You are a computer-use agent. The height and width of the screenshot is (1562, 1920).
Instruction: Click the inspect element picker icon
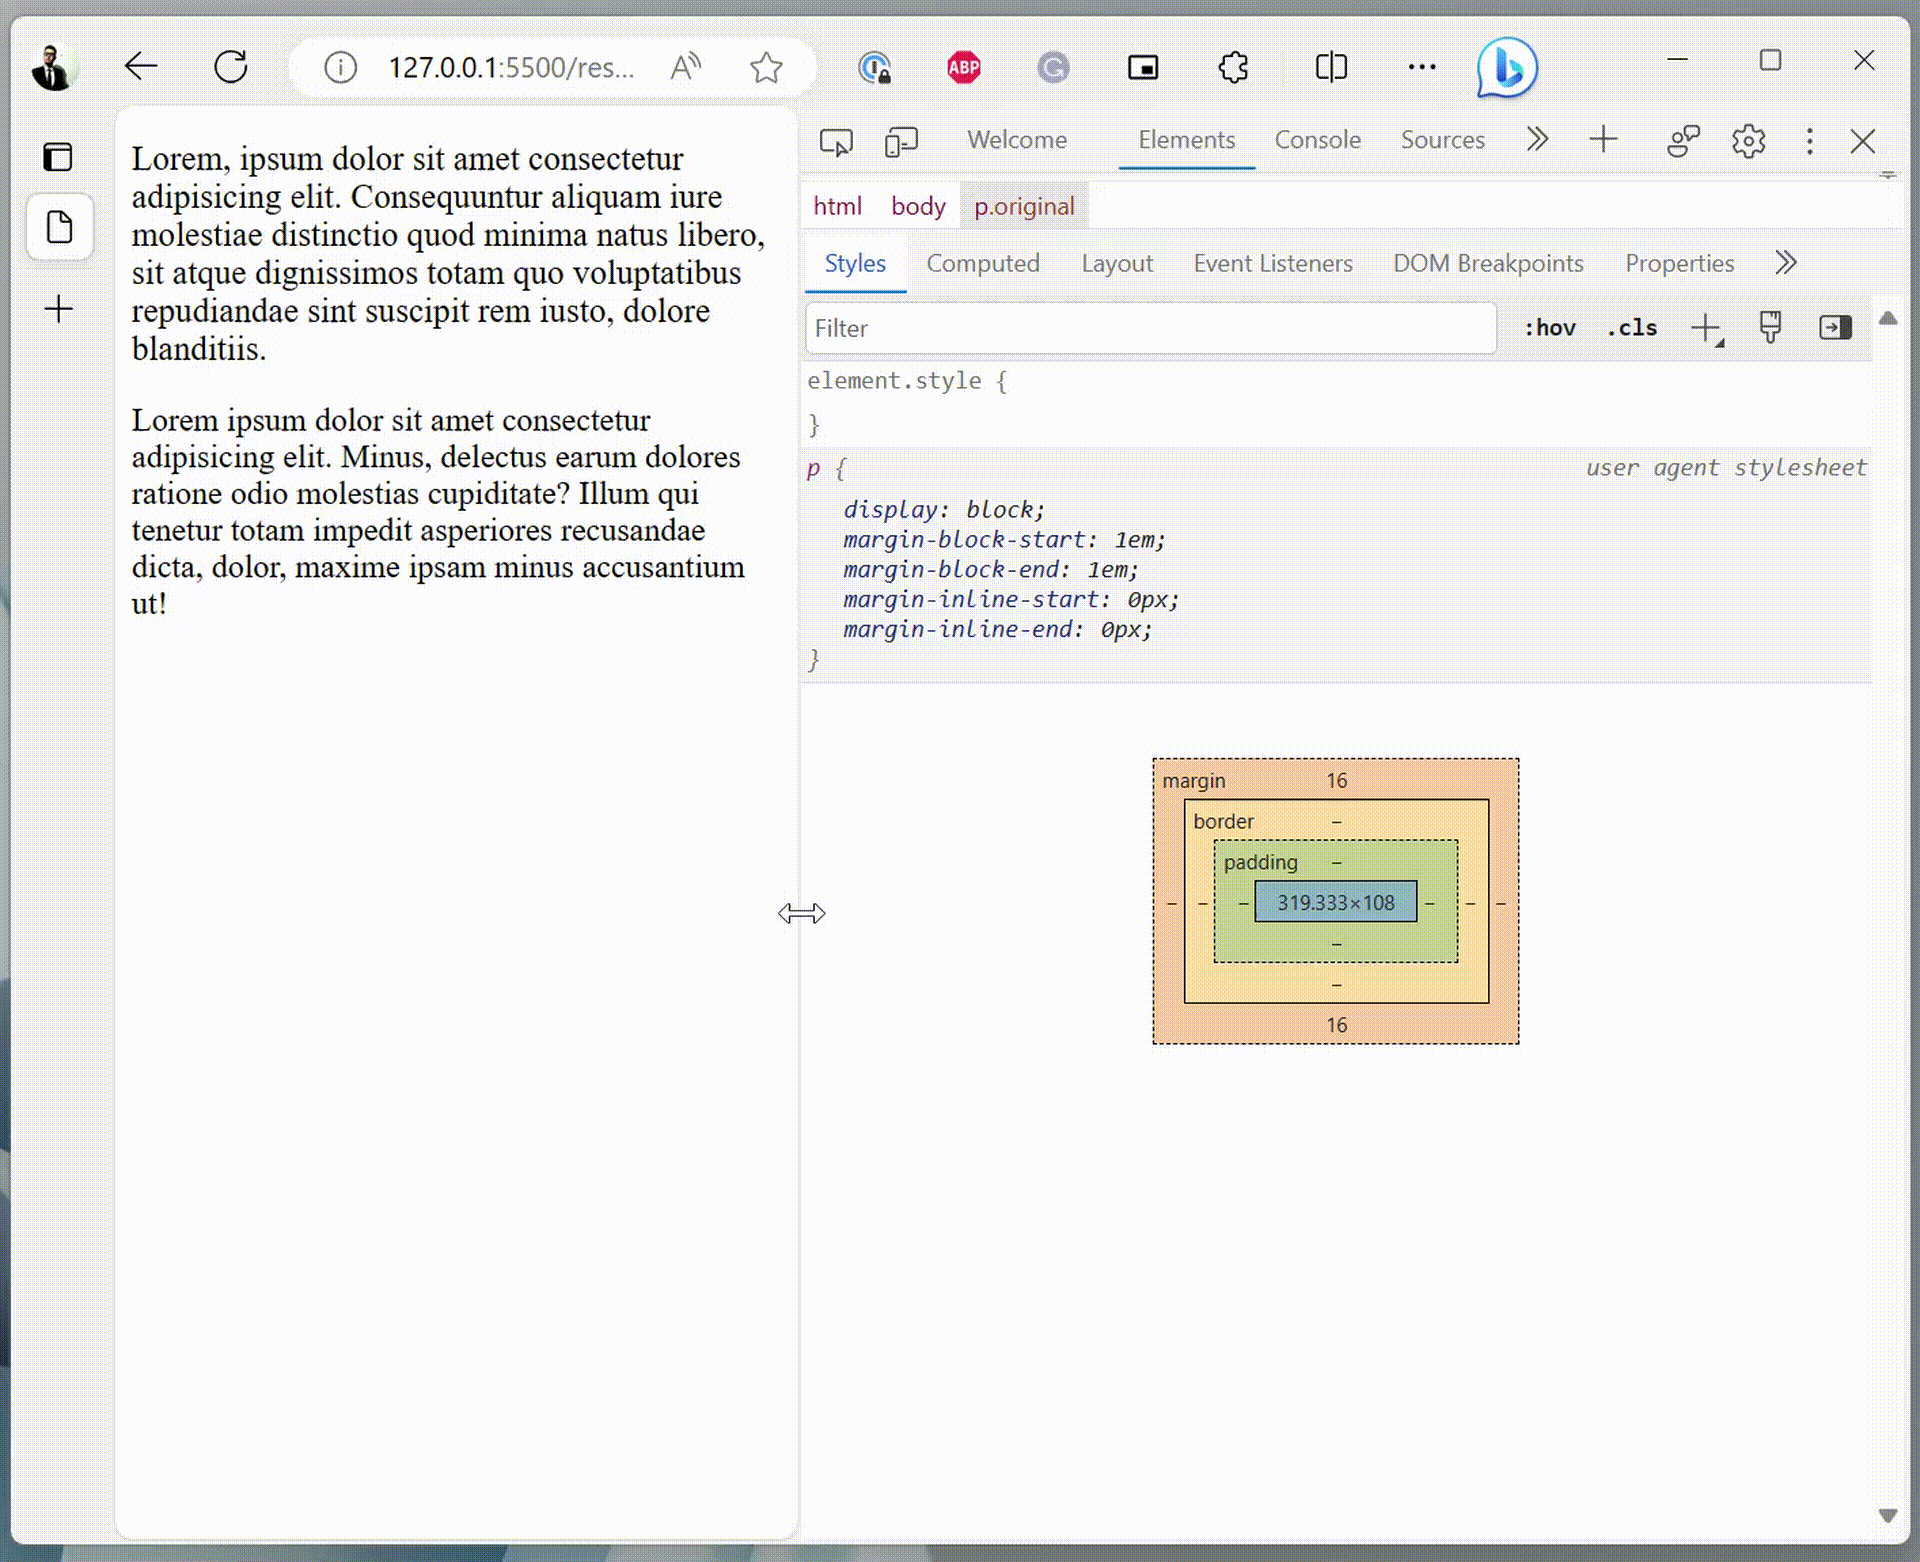[x=836, y=141]
